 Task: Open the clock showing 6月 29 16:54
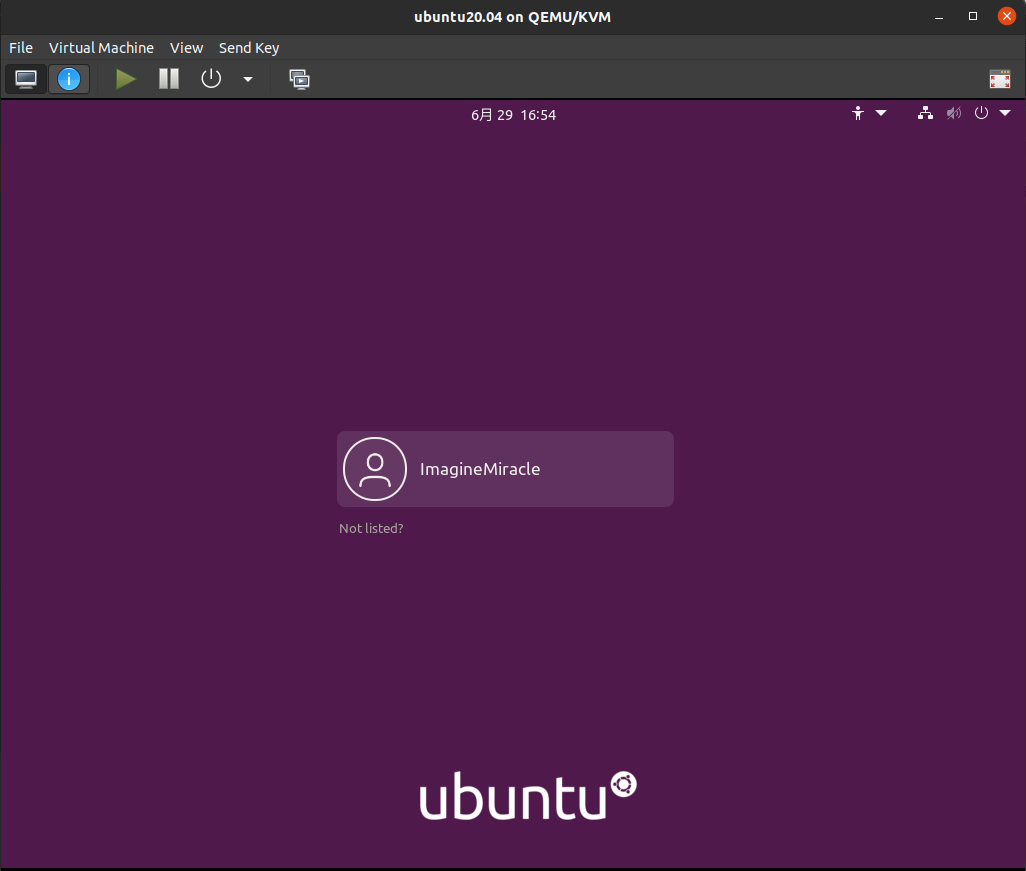(x=514, y=115)
